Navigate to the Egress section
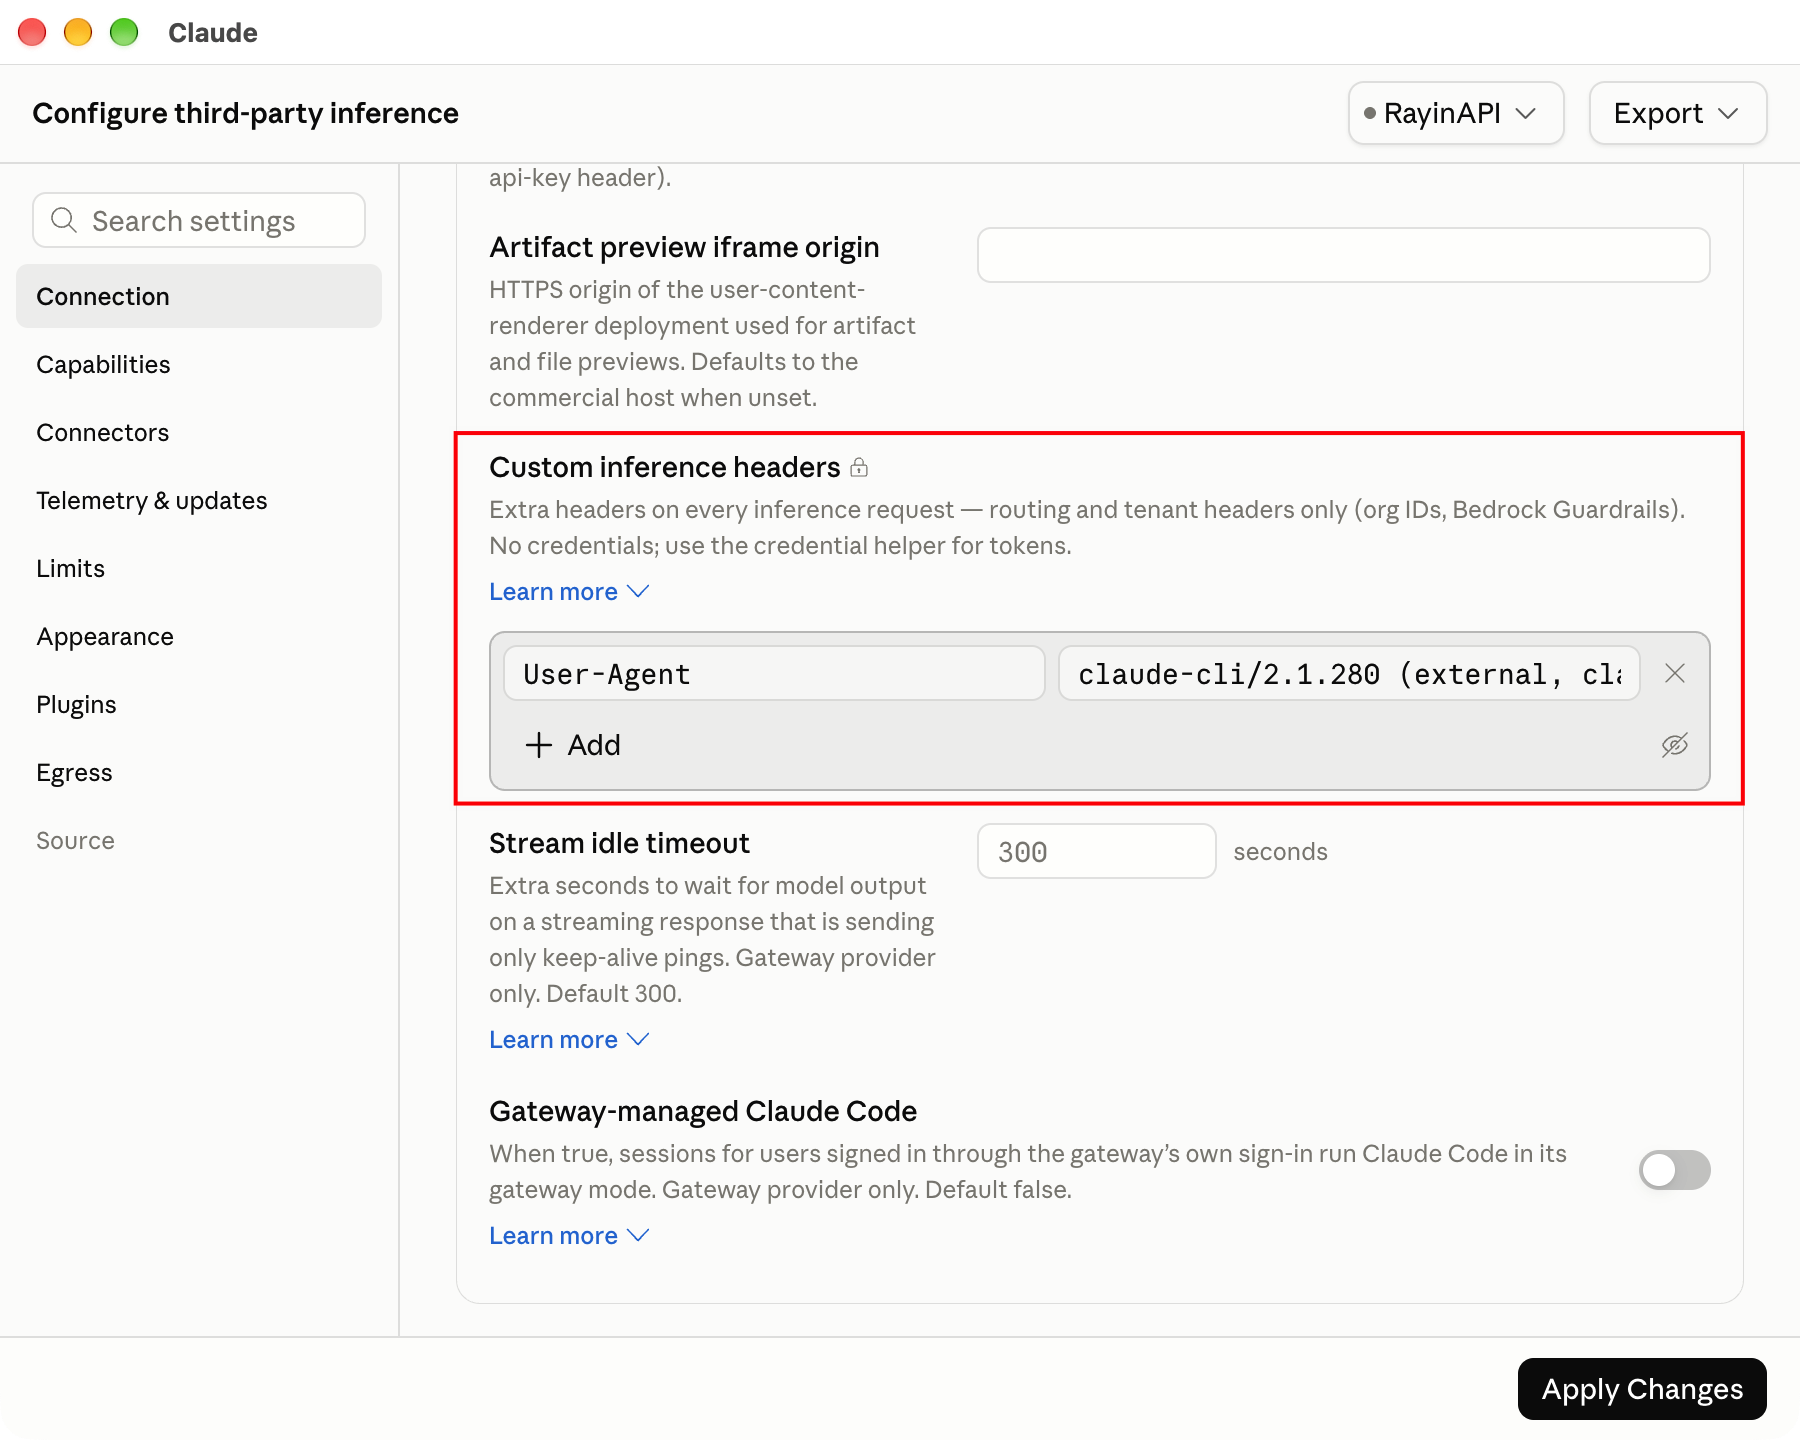This screenshot has width=1800, height=1440. click(x=199, y=772)
